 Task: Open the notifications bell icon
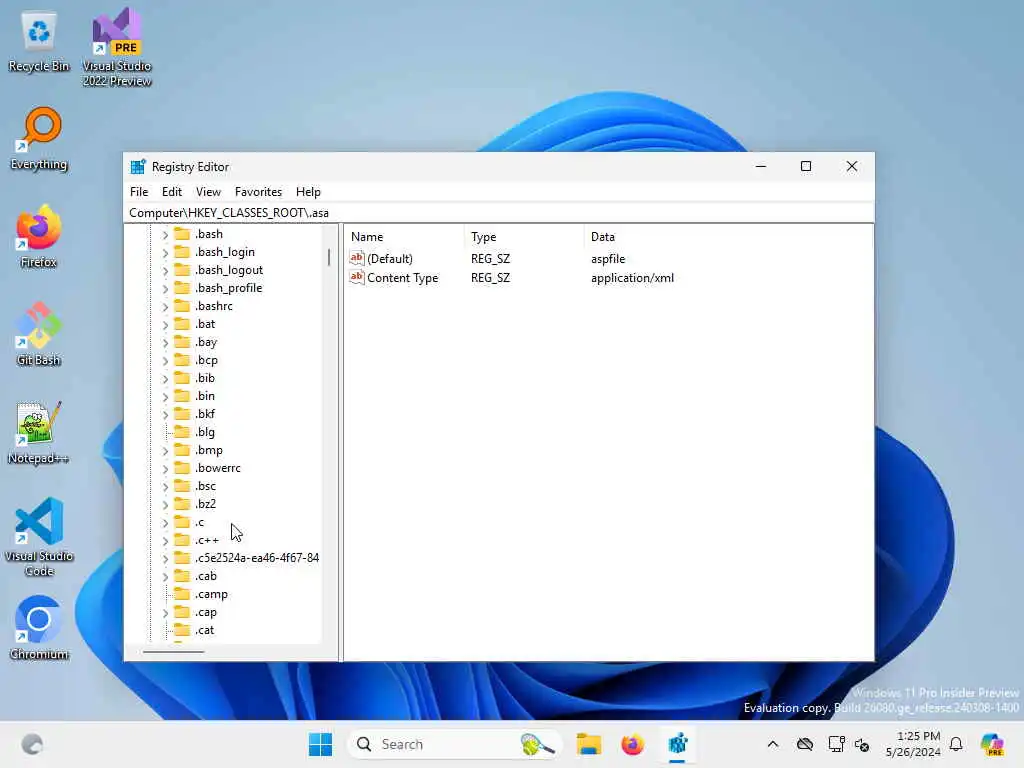pos(956,744)
